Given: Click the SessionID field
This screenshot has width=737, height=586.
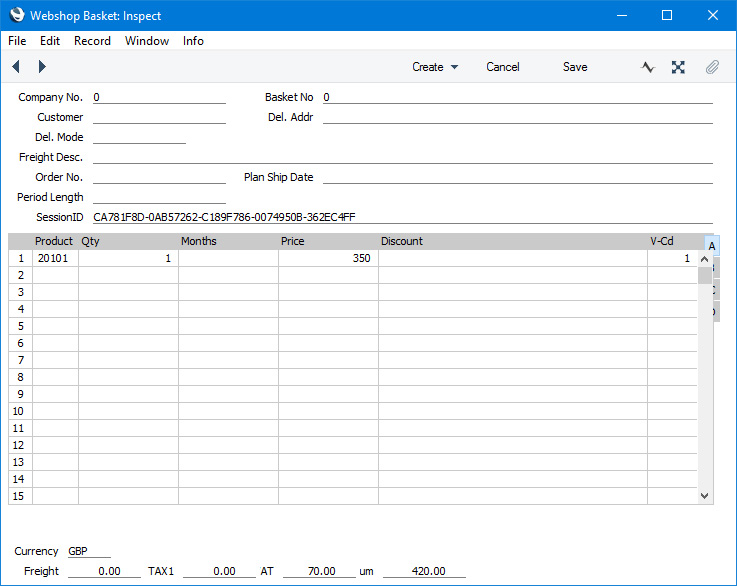Looking at the screenshot, I should [403, 217].
